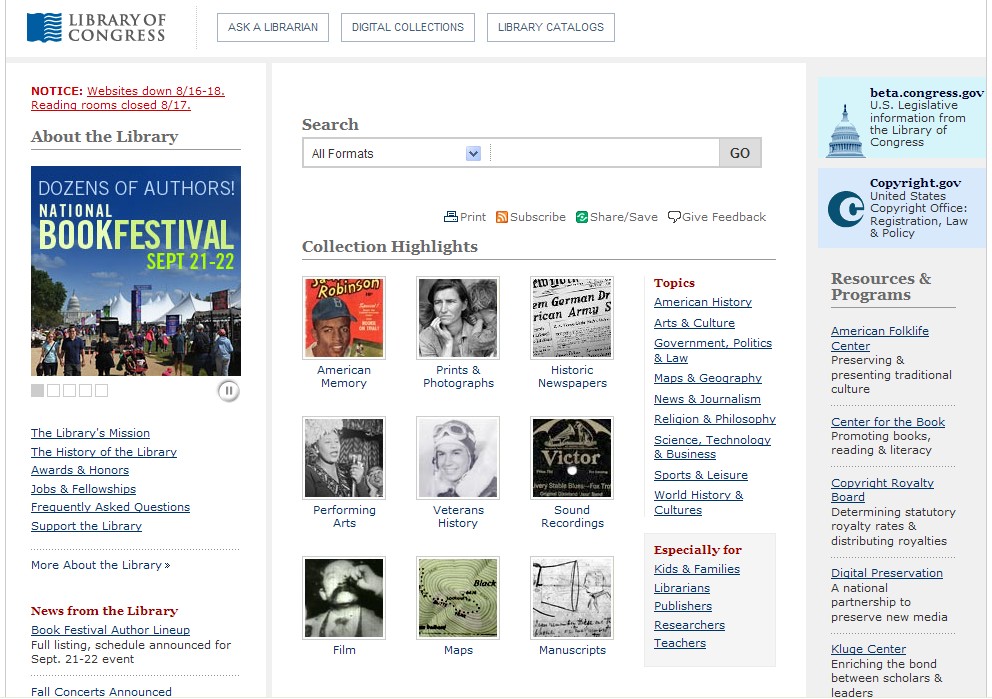Open Awards & Honors link
The image size is (992, 699).
click(80, 470)
